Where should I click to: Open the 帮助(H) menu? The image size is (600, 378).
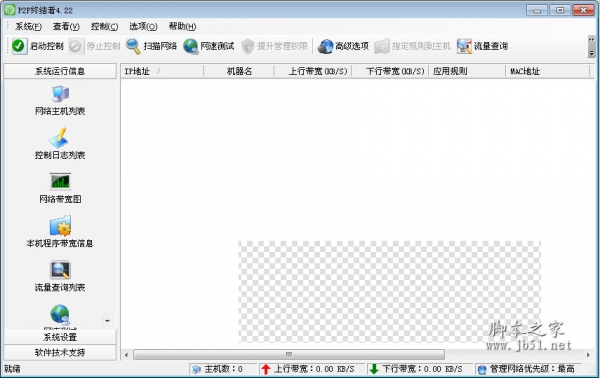coord(183,26)
